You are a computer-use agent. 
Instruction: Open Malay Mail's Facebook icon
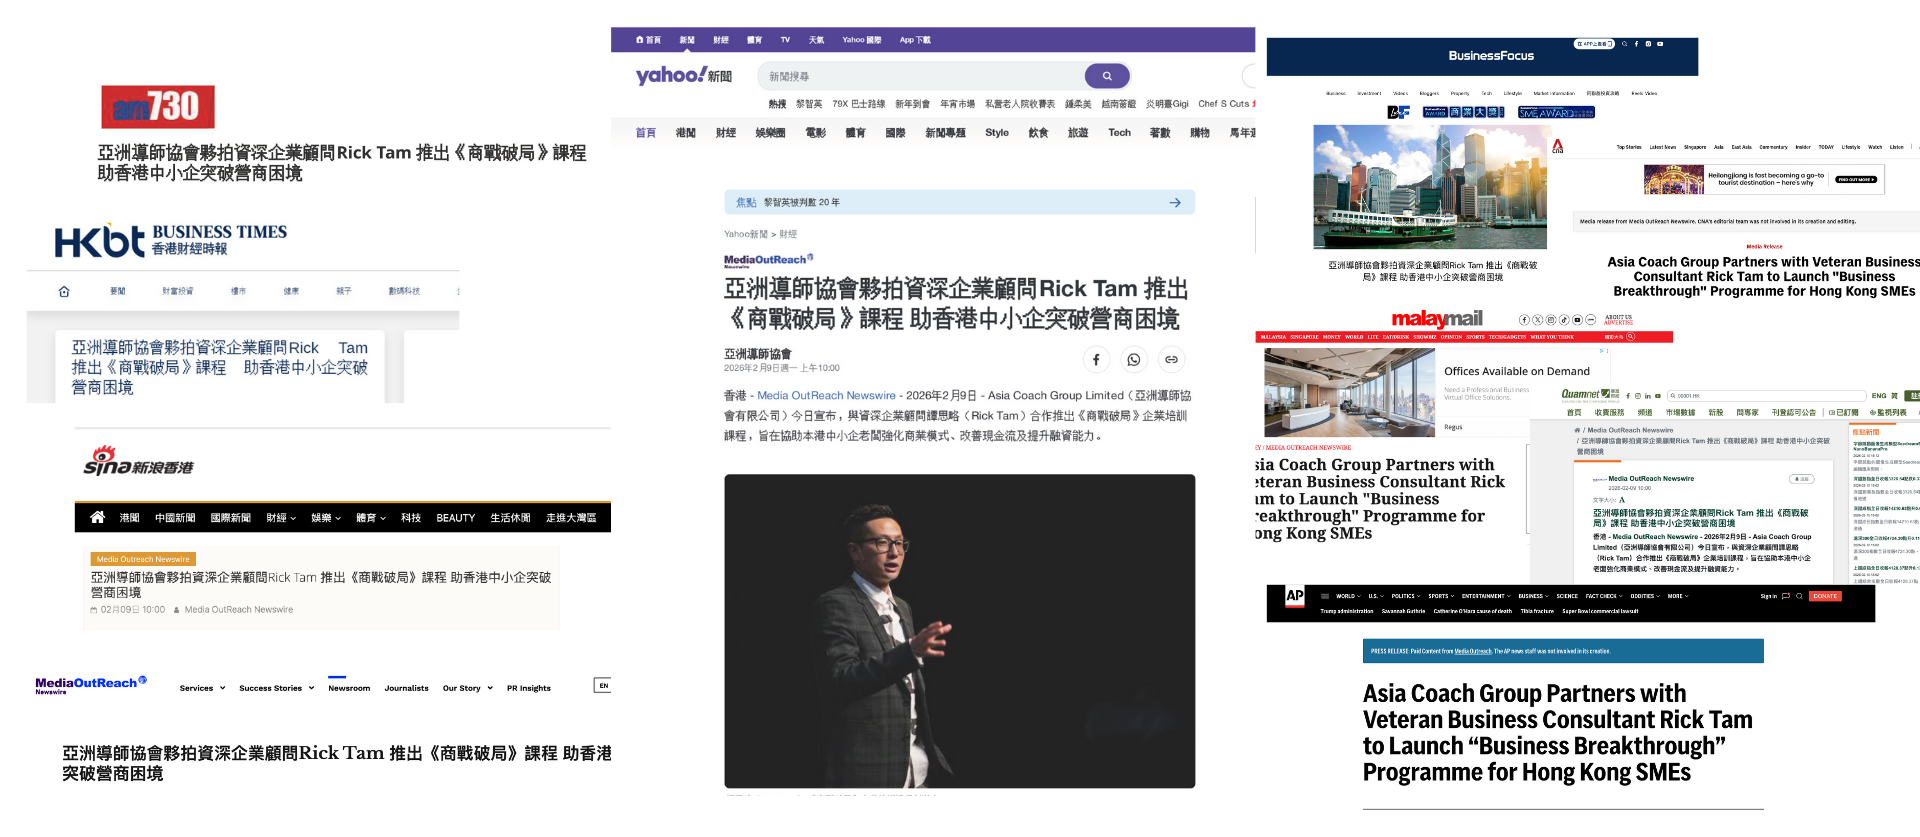[1524, 320]
